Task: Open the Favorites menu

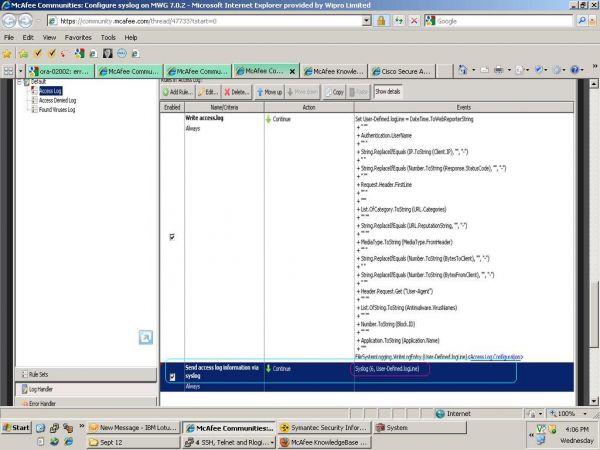Action: coord(78,38)
